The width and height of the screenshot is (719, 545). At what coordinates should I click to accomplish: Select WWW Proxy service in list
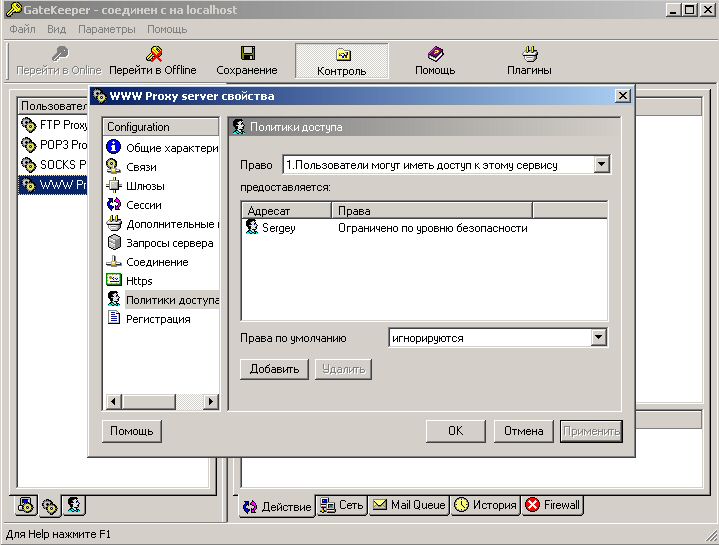[53, 185]
